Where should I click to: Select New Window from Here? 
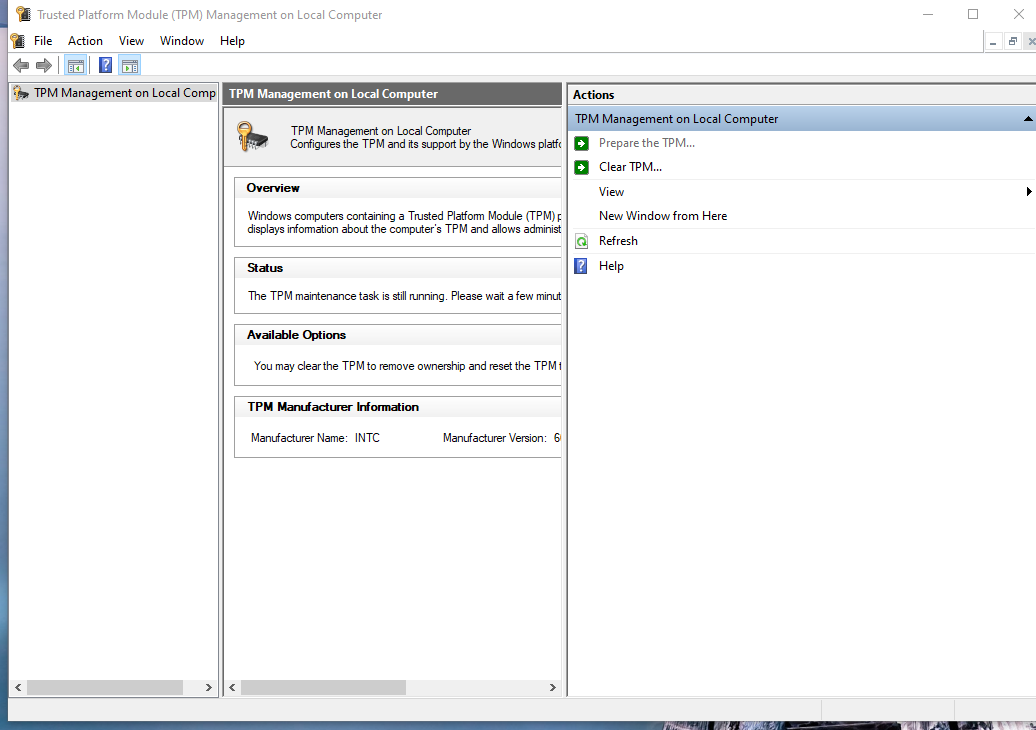click(663, 216)
